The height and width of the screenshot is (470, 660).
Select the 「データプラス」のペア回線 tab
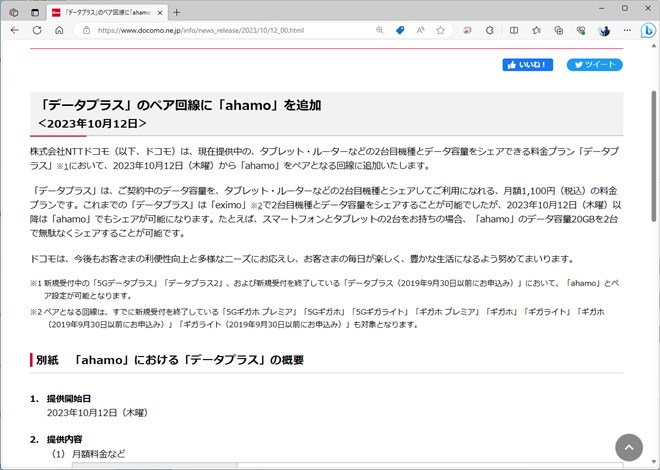tap(107, 13)
